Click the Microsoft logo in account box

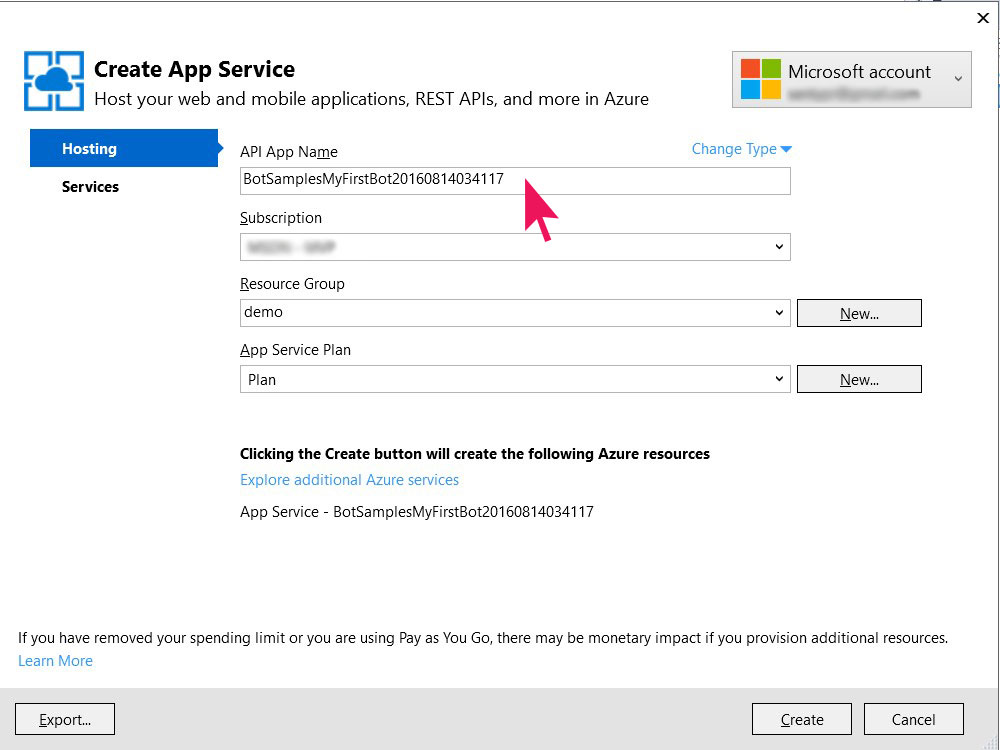click(x=760, y=80)
